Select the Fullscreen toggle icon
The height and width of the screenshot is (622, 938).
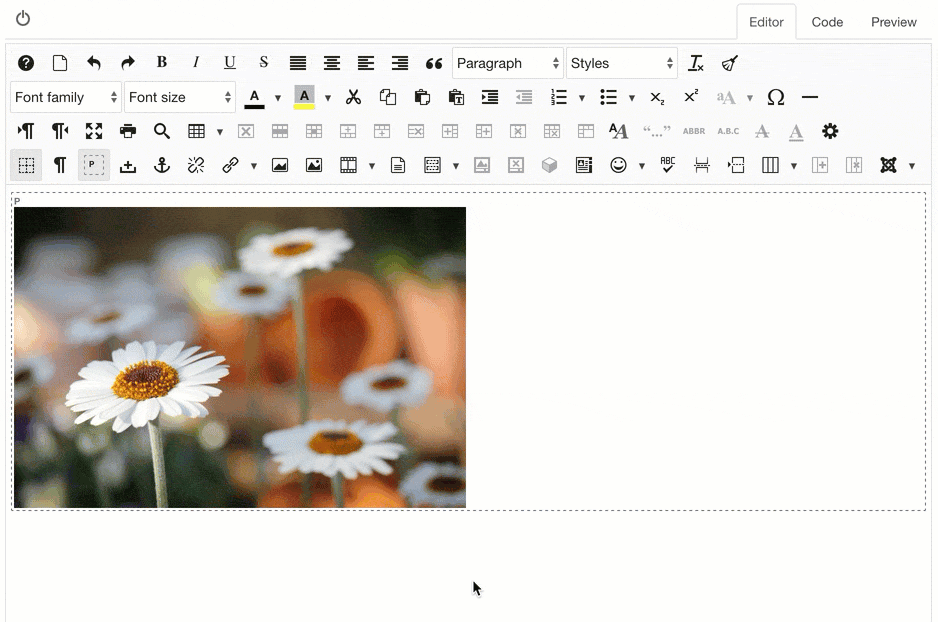94,131
